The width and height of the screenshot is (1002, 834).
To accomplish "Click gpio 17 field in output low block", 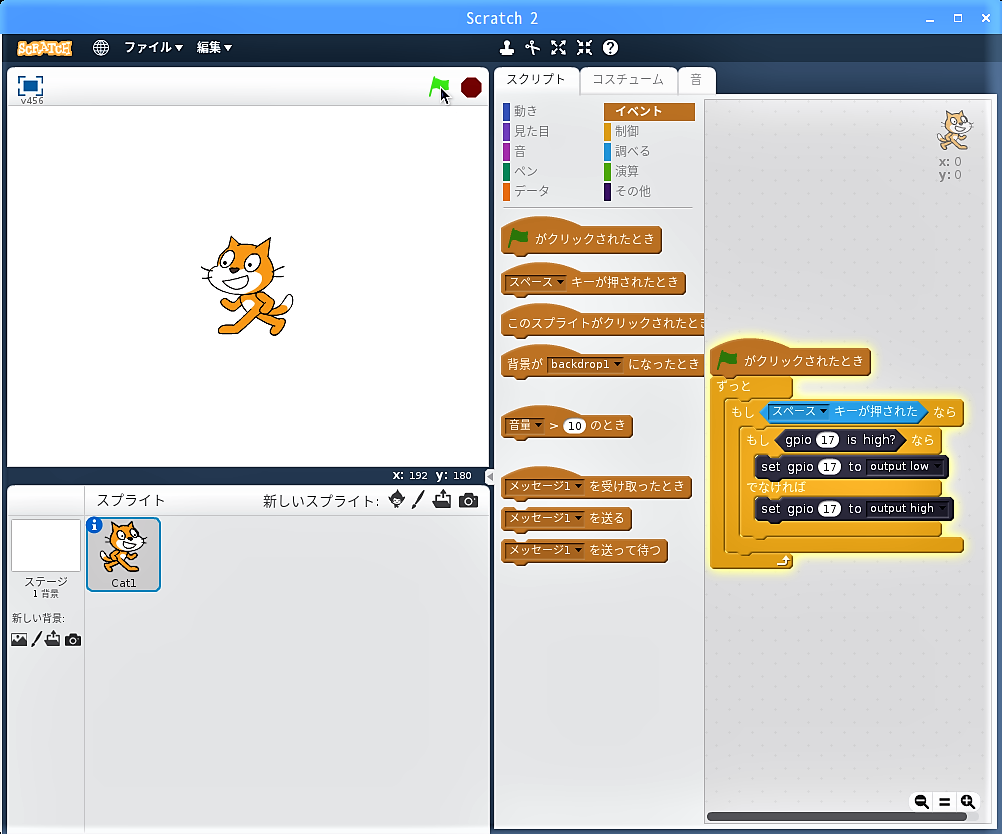I will point(829,467).
